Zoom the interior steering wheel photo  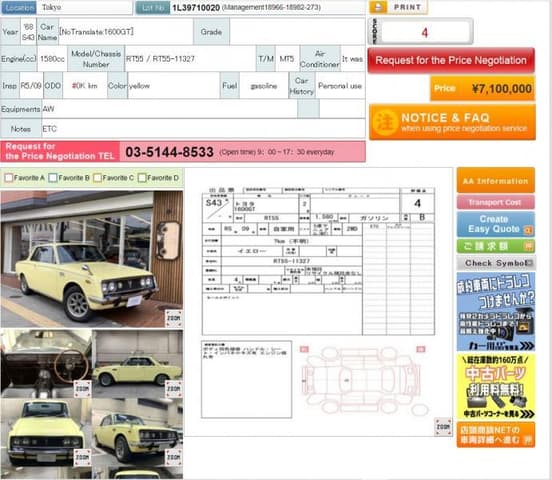click(x=82, y=389)
